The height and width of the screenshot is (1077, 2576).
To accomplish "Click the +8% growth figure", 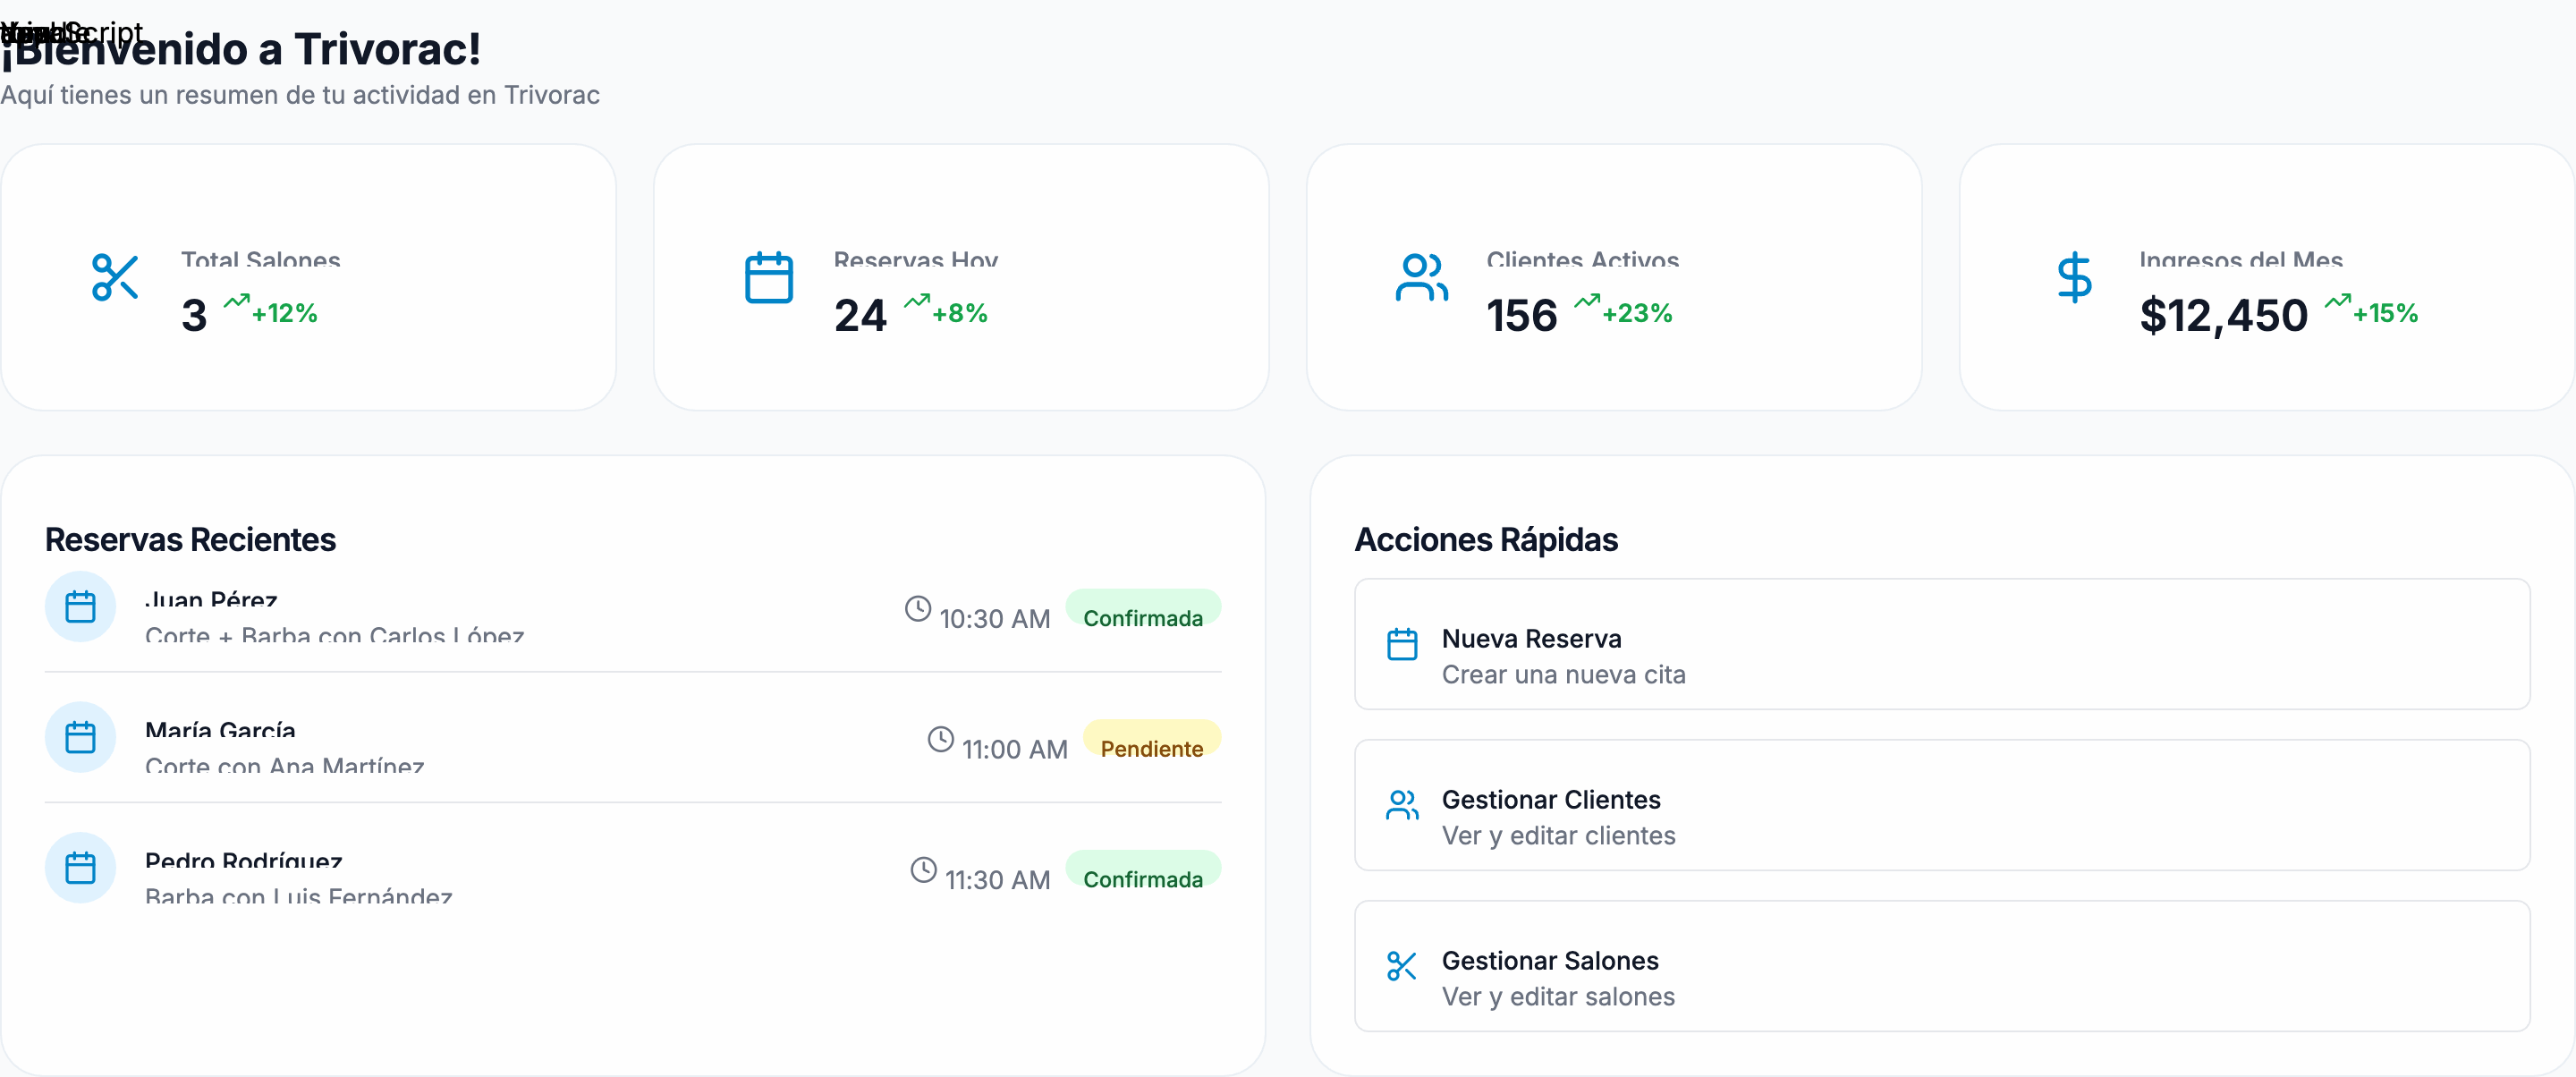I will pos(960,314).
